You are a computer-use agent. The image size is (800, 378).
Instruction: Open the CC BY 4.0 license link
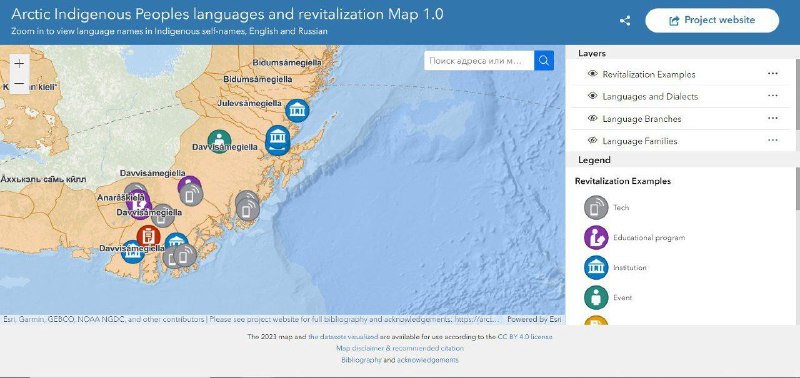click(x=525, y=337)
